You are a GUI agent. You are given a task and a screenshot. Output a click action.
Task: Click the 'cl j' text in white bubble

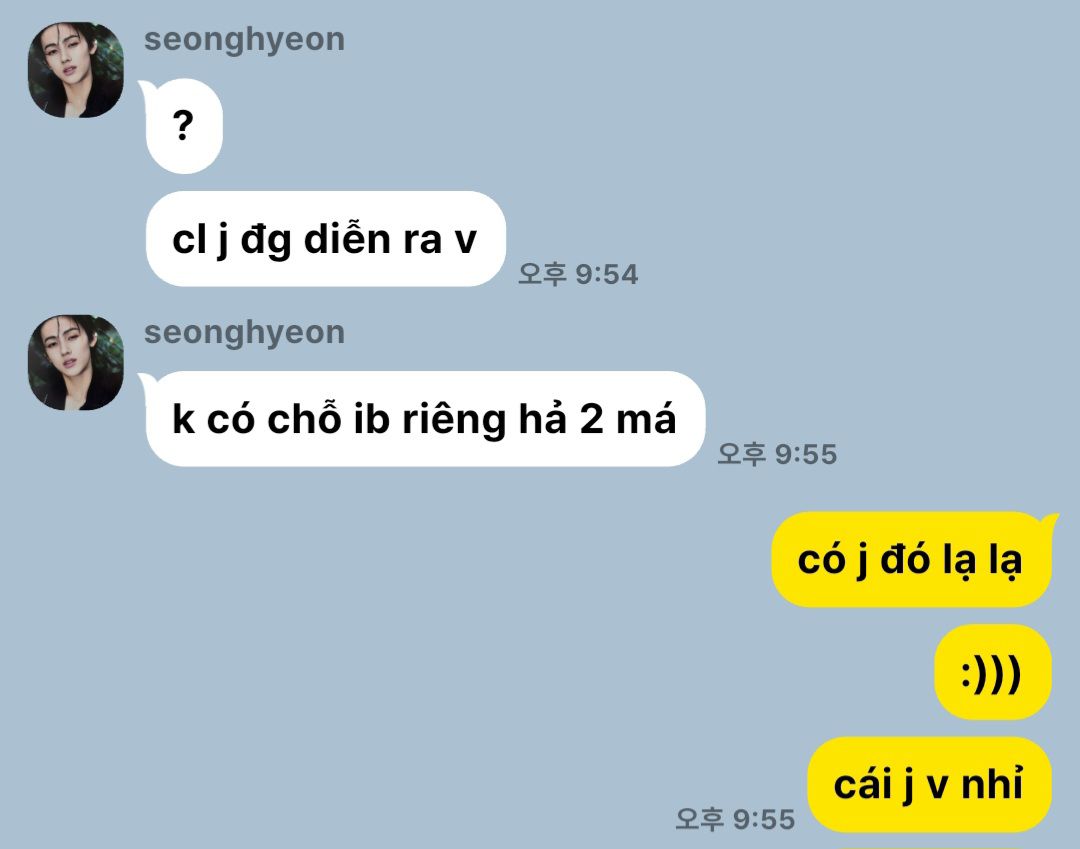[200, 241]
